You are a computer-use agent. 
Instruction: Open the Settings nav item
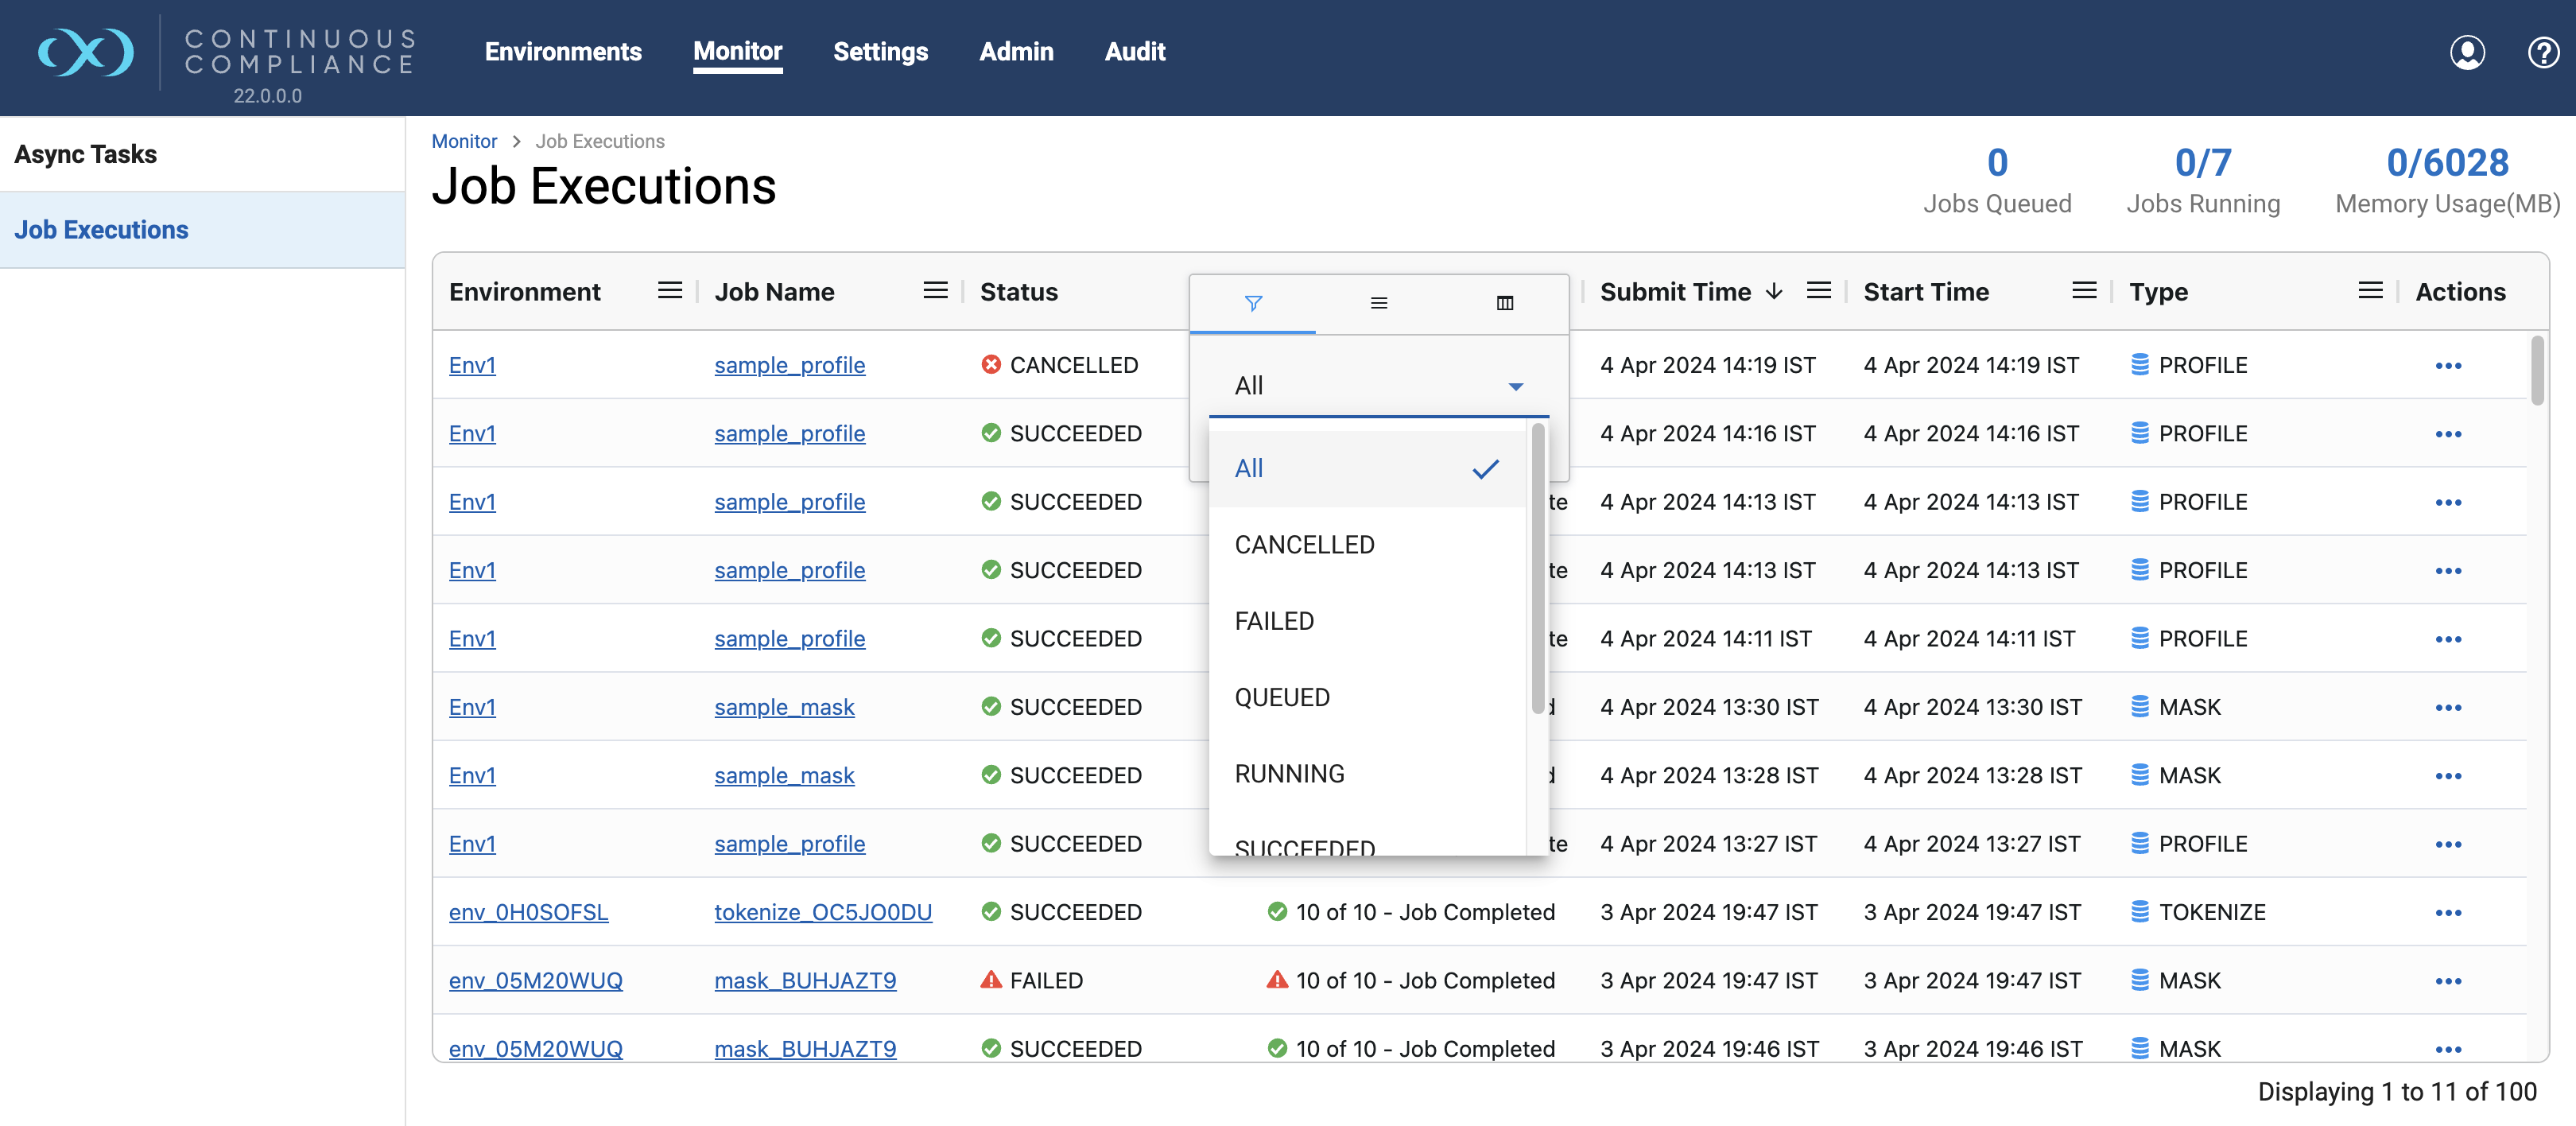(880, 52)
